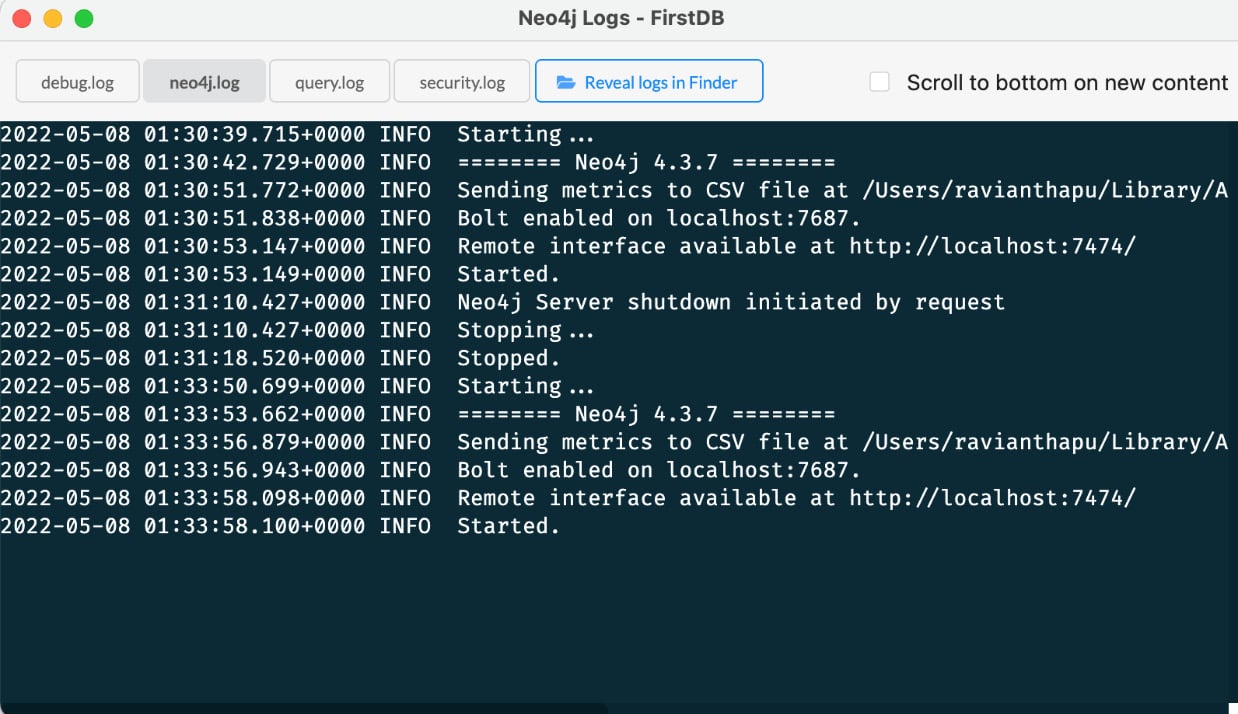Switch to the debug.log tab

point(78,82)
